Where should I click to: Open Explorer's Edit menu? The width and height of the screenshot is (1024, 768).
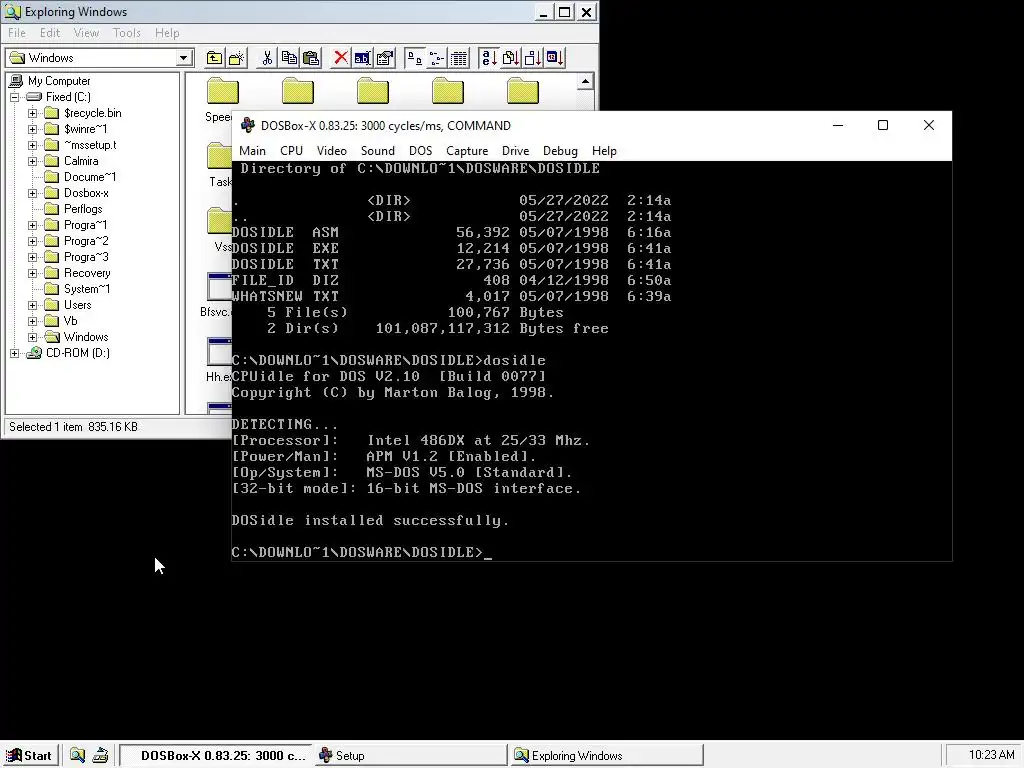tap(50, 33)
